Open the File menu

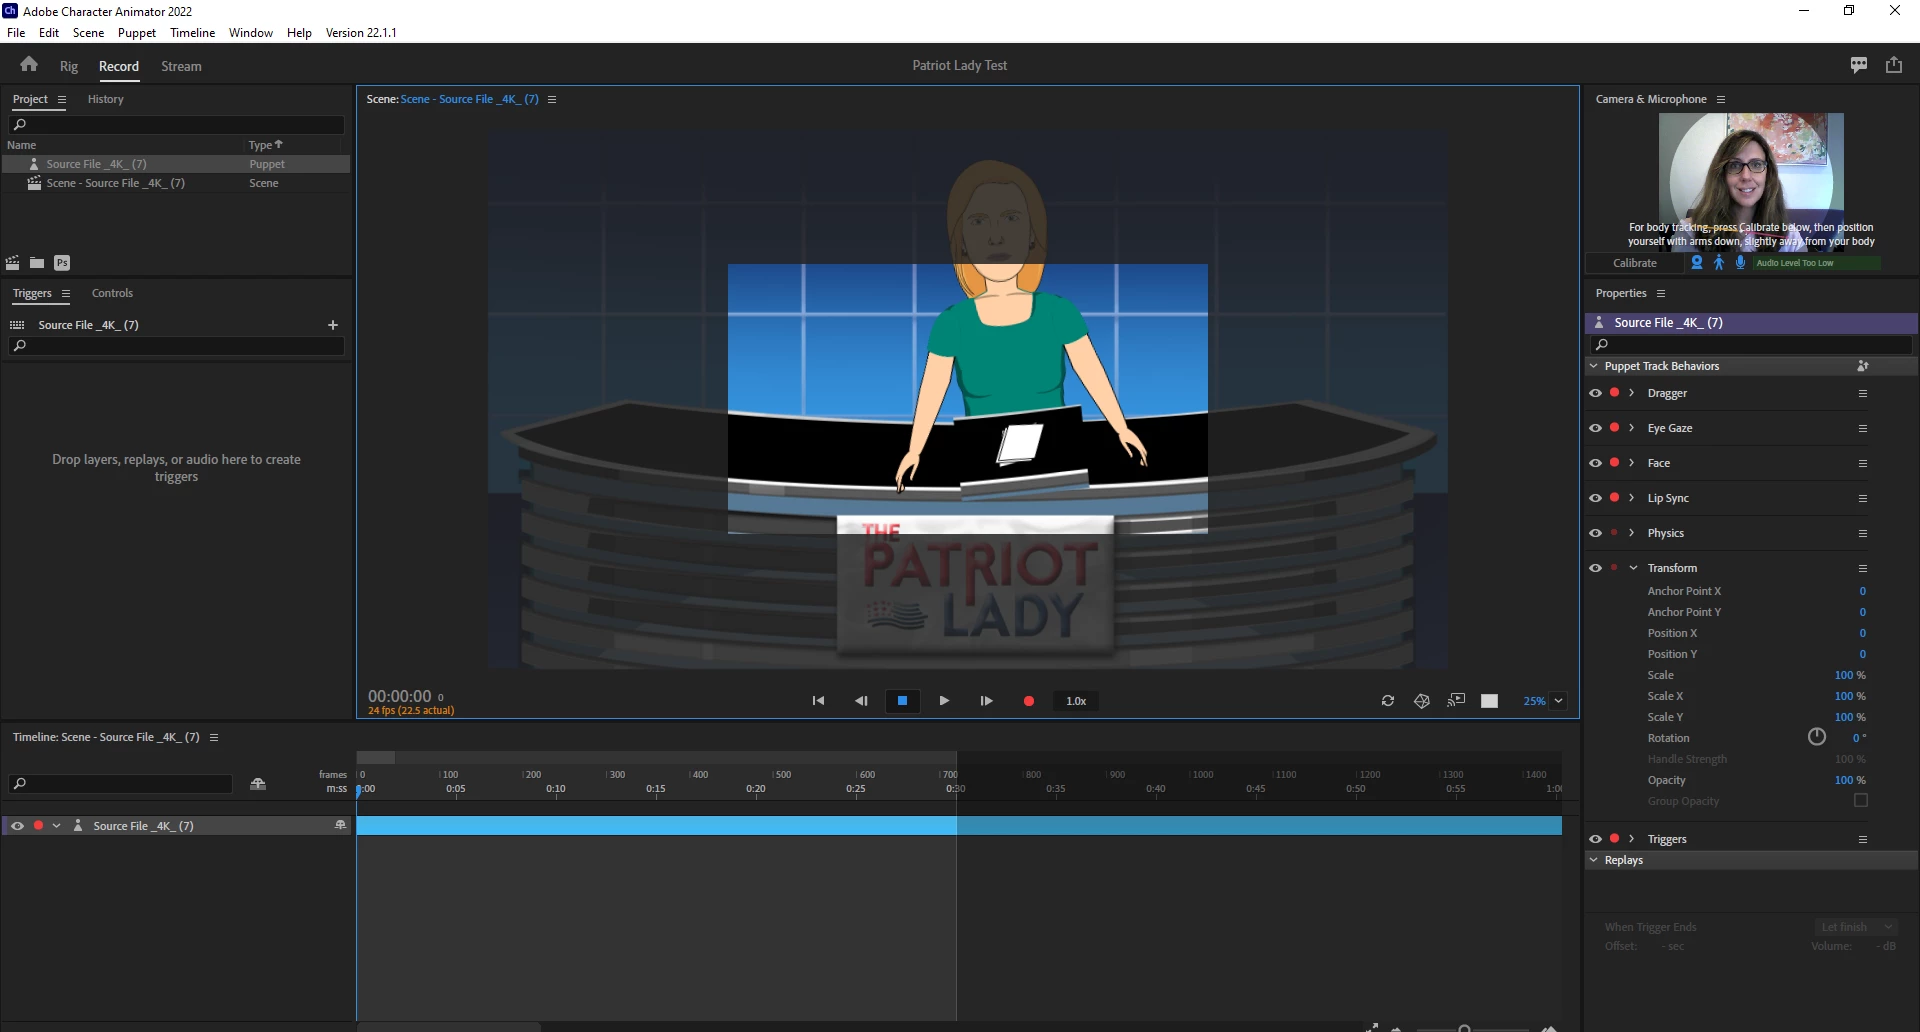click(x=16, y=32)
